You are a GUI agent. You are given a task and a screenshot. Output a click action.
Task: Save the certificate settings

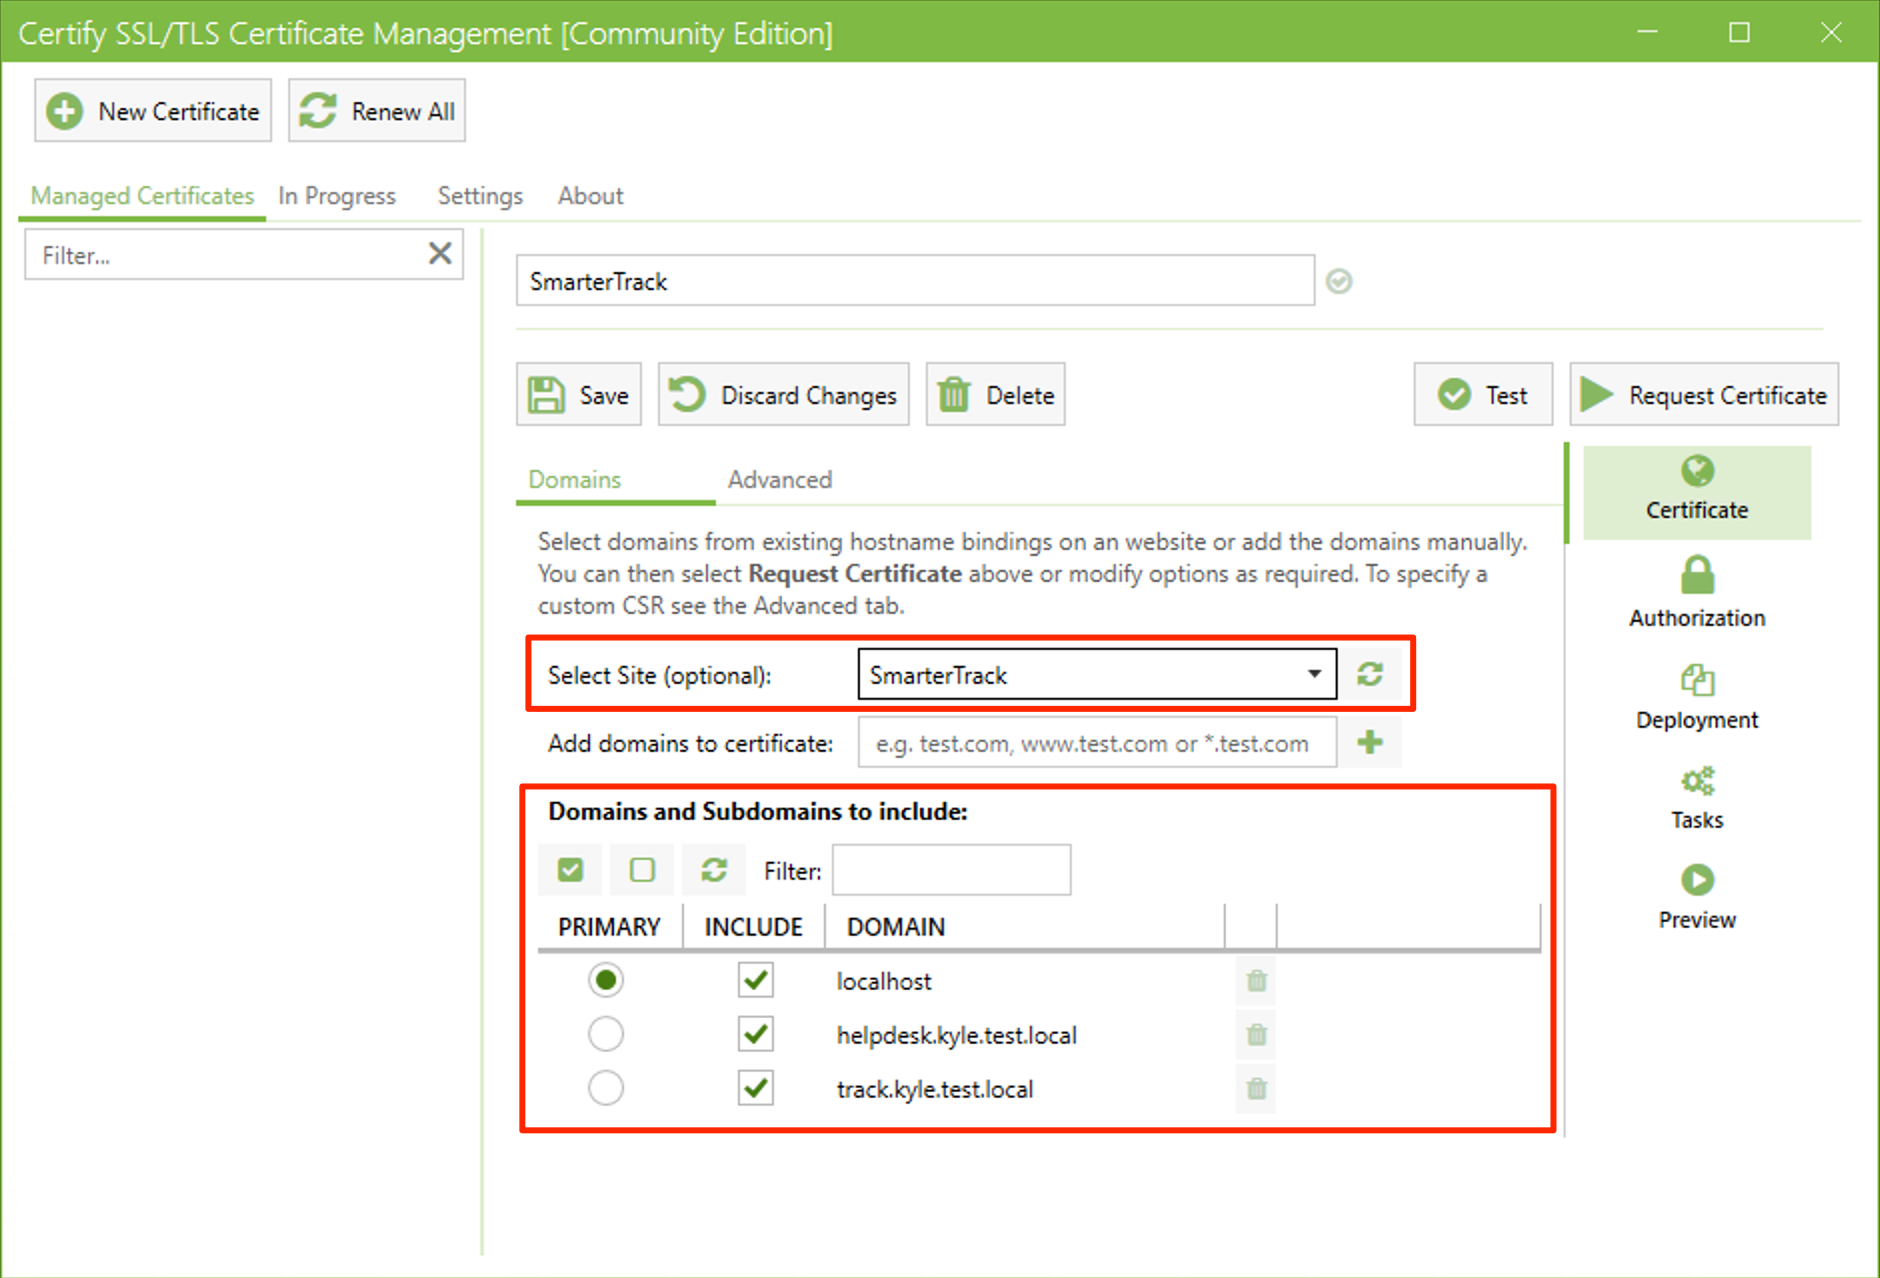pyautogui.click(x=579, y=395)
